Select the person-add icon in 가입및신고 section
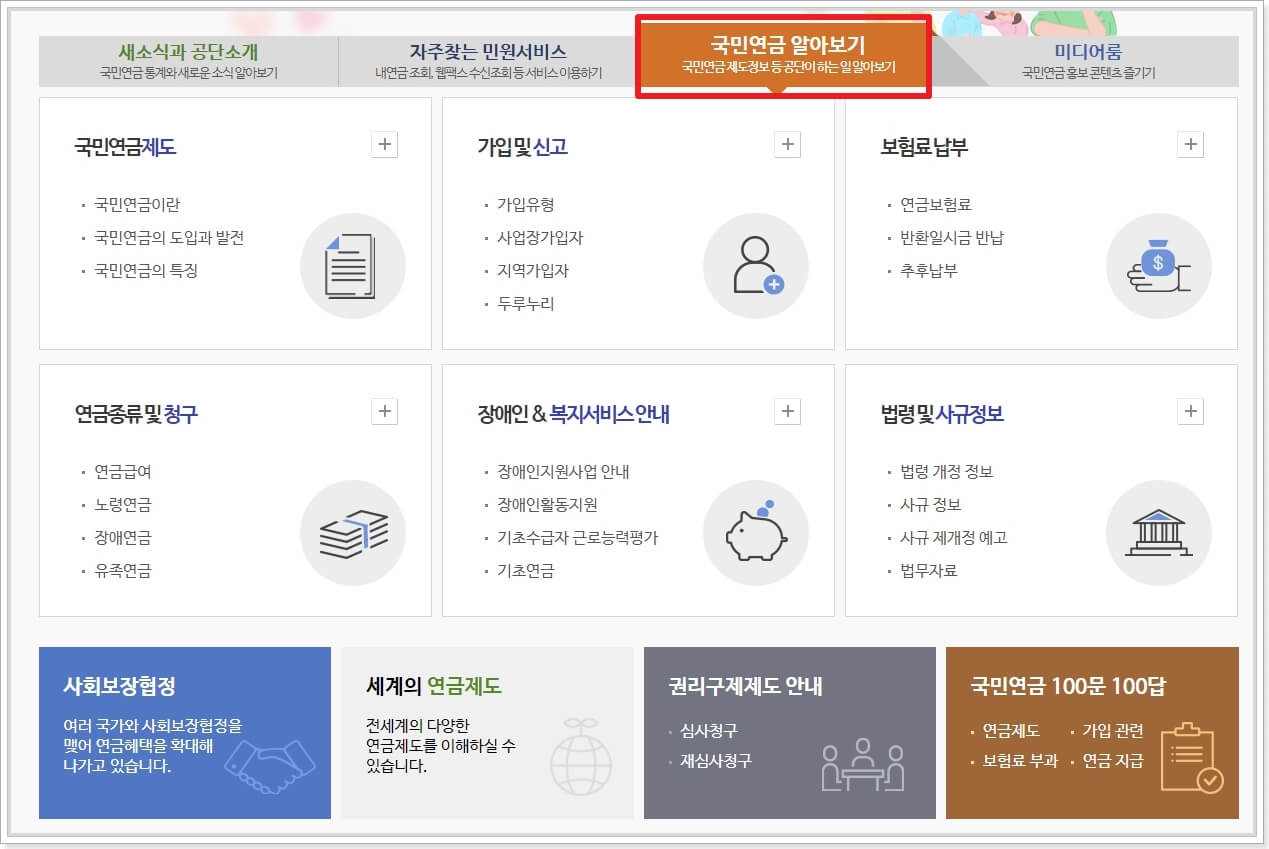This screenshot has width=1269, height=849. [x=756, y=264]
